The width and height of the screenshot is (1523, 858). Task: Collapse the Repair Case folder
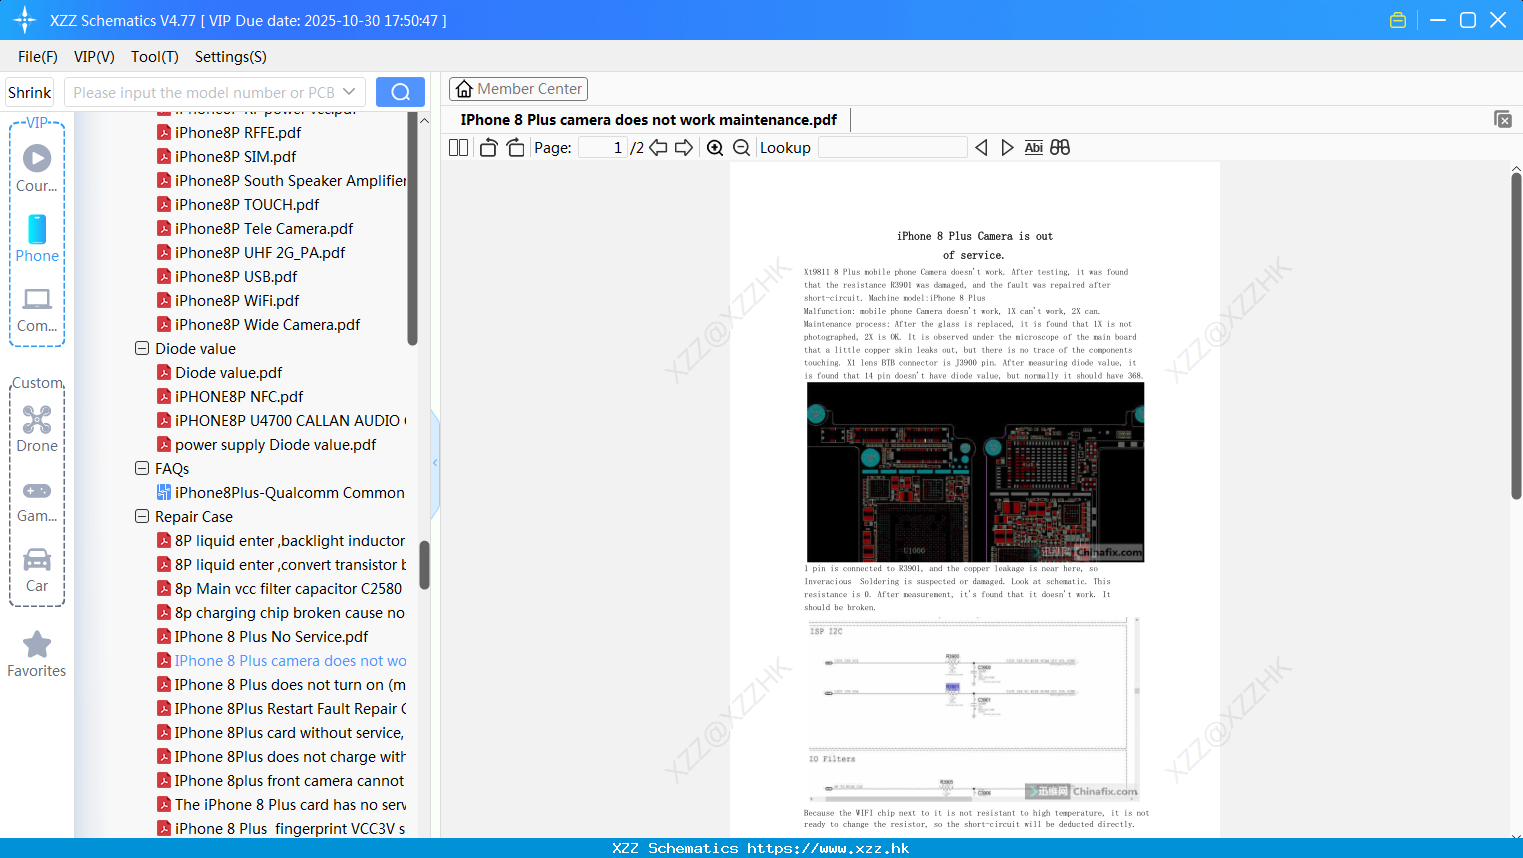pyautogui.click(x=142, y=517)
